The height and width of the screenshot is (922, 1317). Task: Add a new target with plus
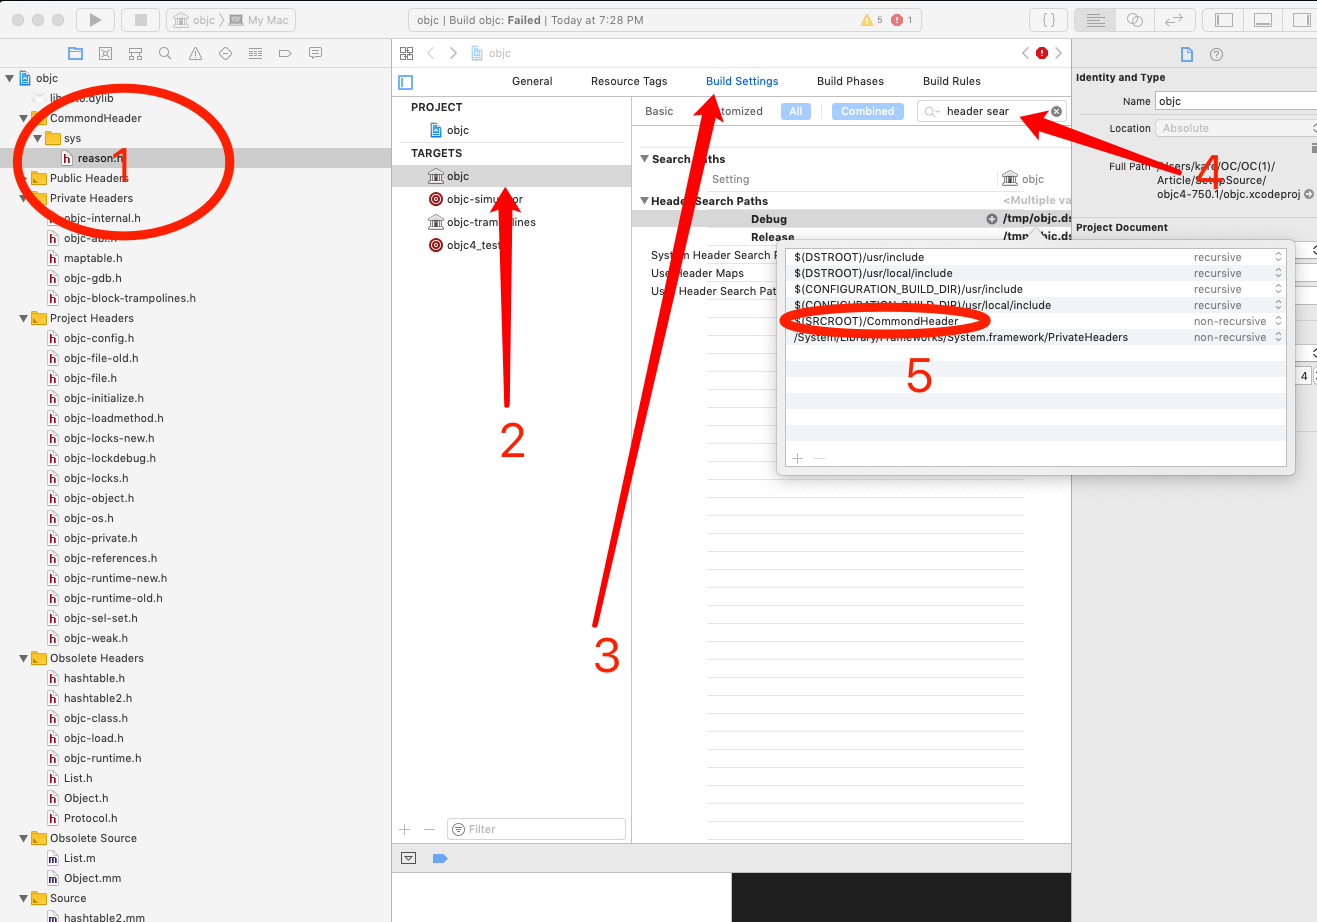click(x=405, y=829)
